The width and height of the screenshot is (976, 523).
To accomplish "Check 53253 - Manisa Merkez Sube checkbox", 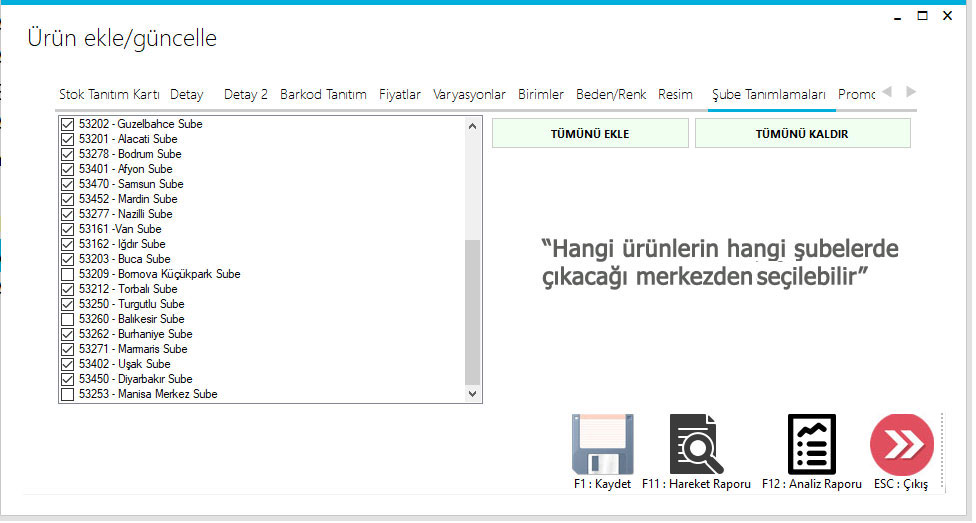I will tap(67, 394).
